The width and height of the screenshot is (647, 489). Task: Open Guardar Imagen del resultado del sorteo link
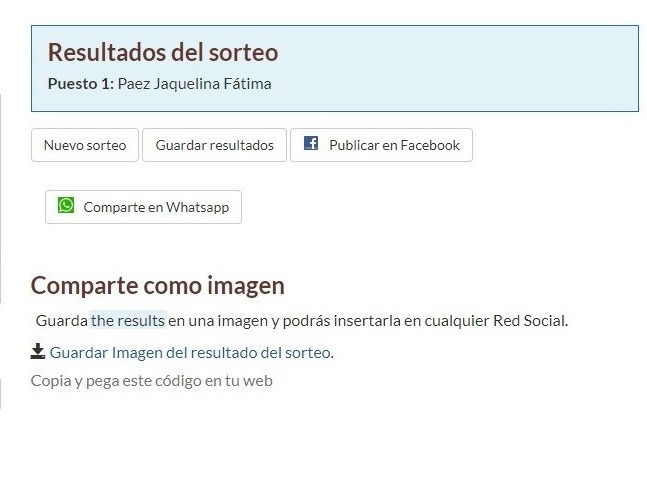pyautogui.click(x=191, y=353)
